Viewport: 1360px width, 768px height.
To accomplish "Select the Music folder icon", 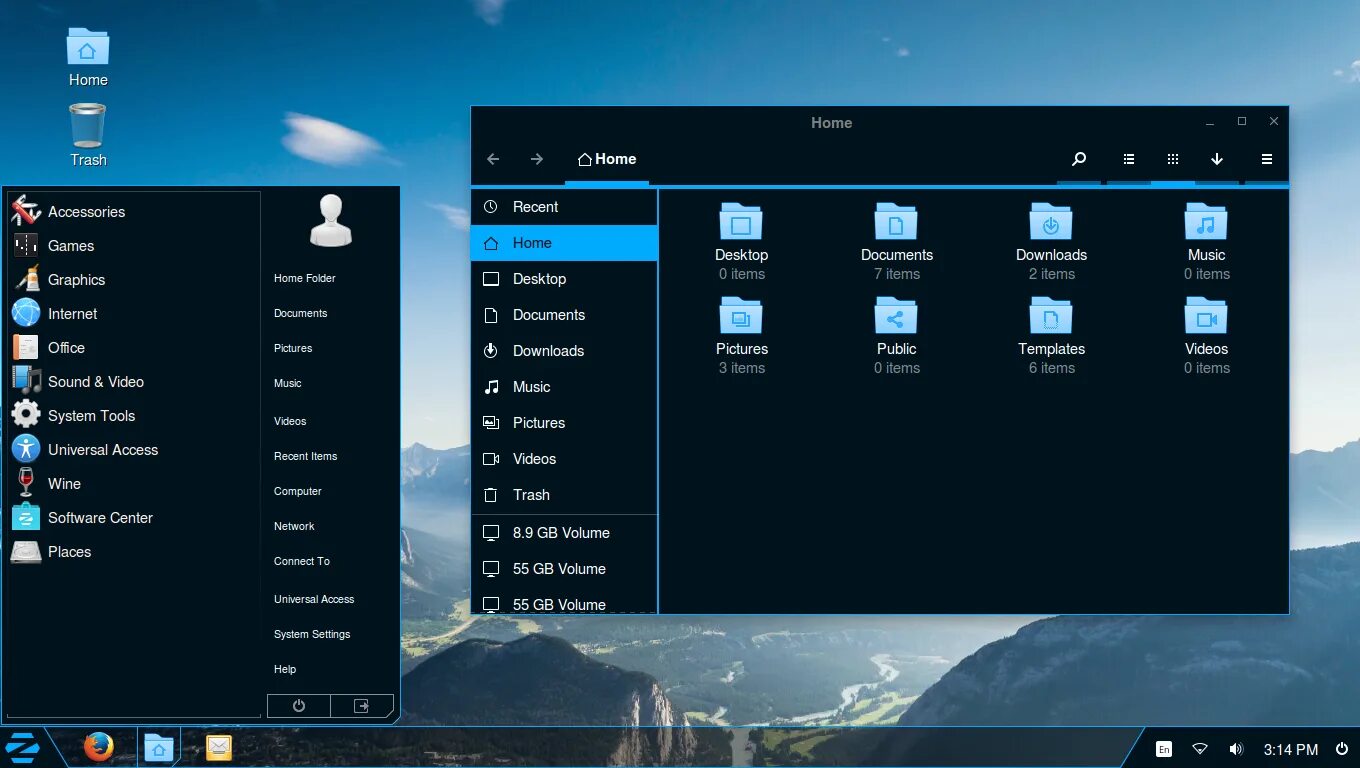I will pos(1206,222).
